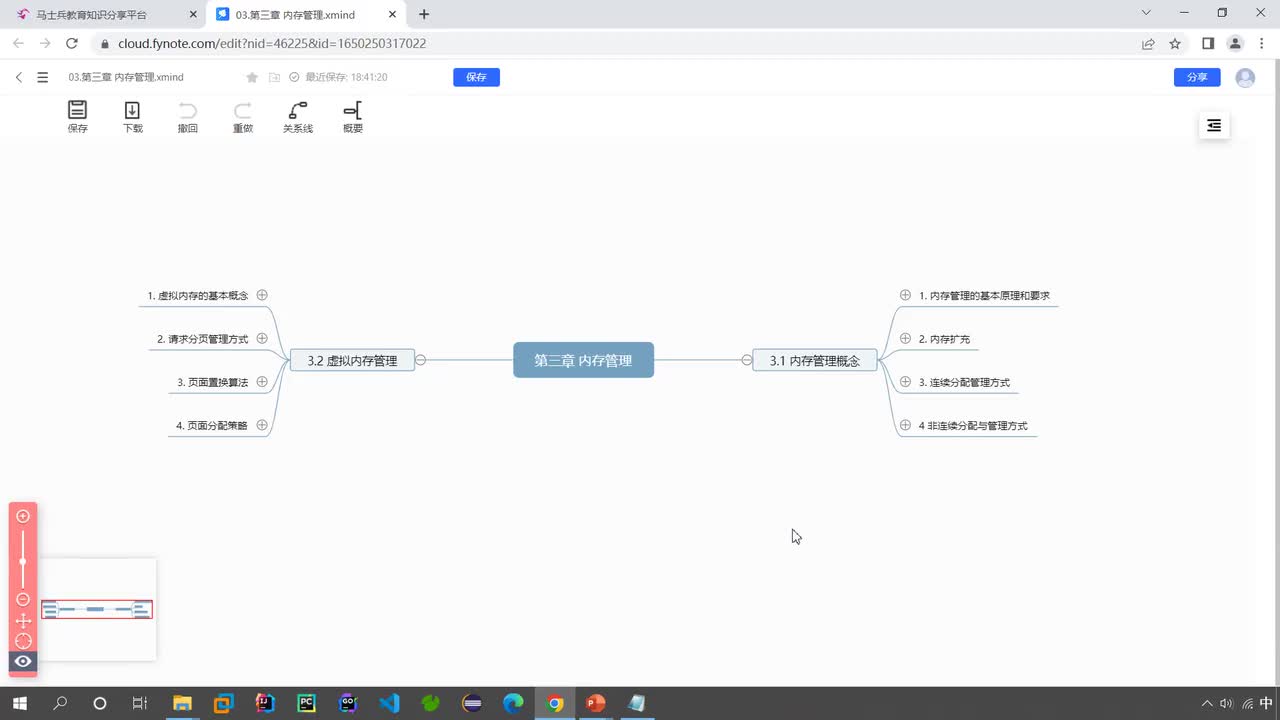The width and height of the screenshot is (1280, 720).
Task: Open the Chrome tab search dropdown arrow
Action: 1146,13
